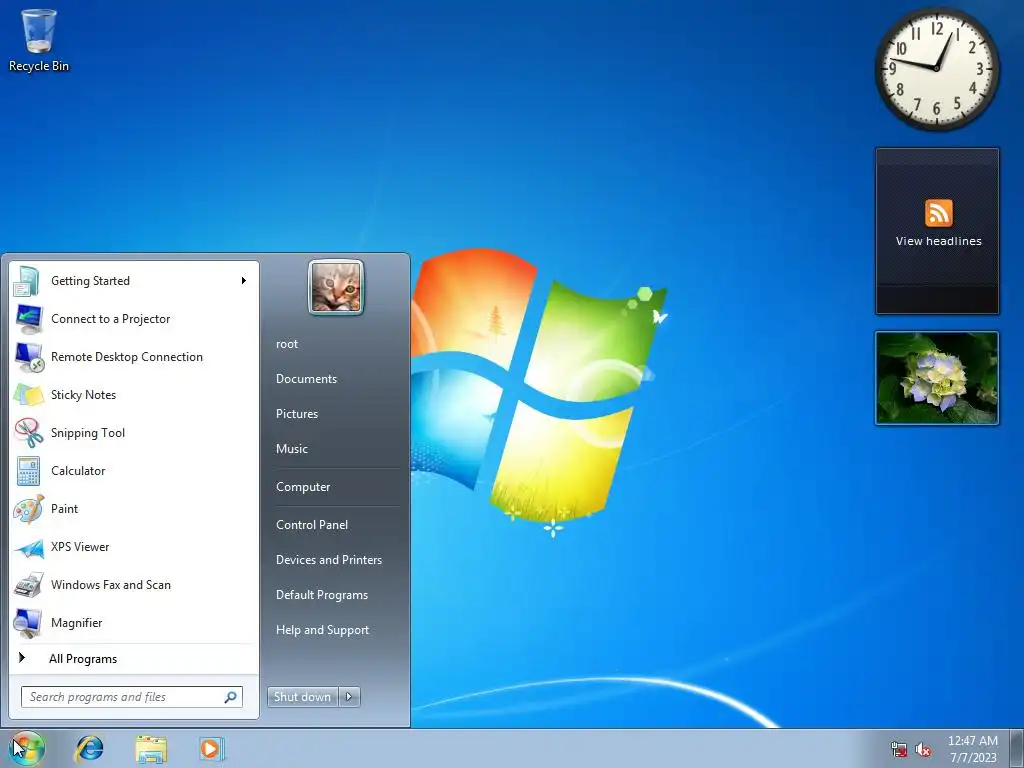Click the taskbar date and time
The height and width of the screenshot is (768, 1024).
(973, 749)
